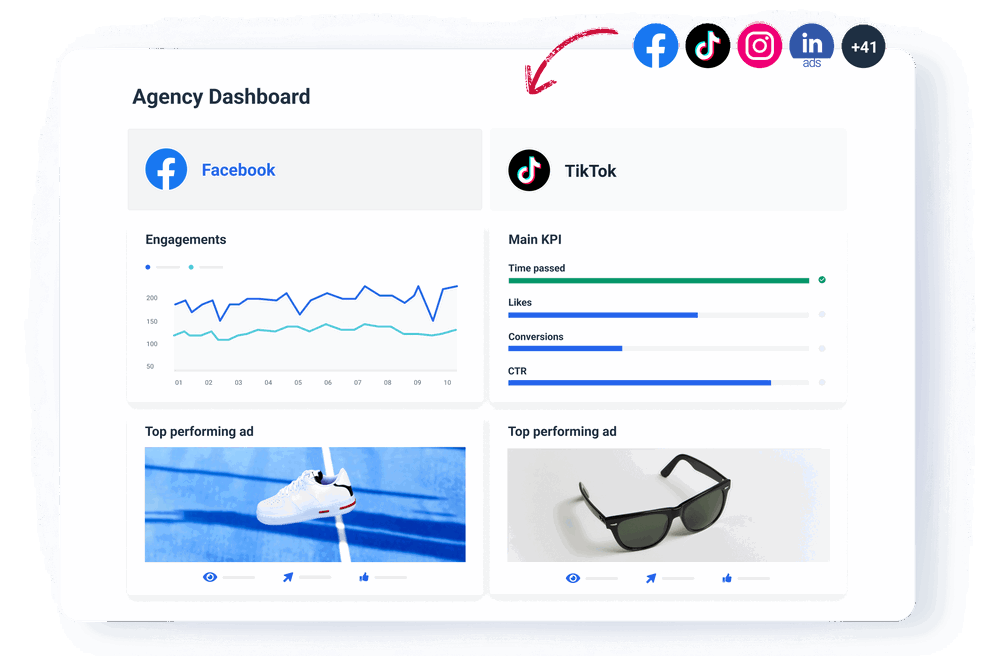This screenshot has height=656, width=992.
Task: Toggle the Likes KPI status circle
Action: coord(822,314)
